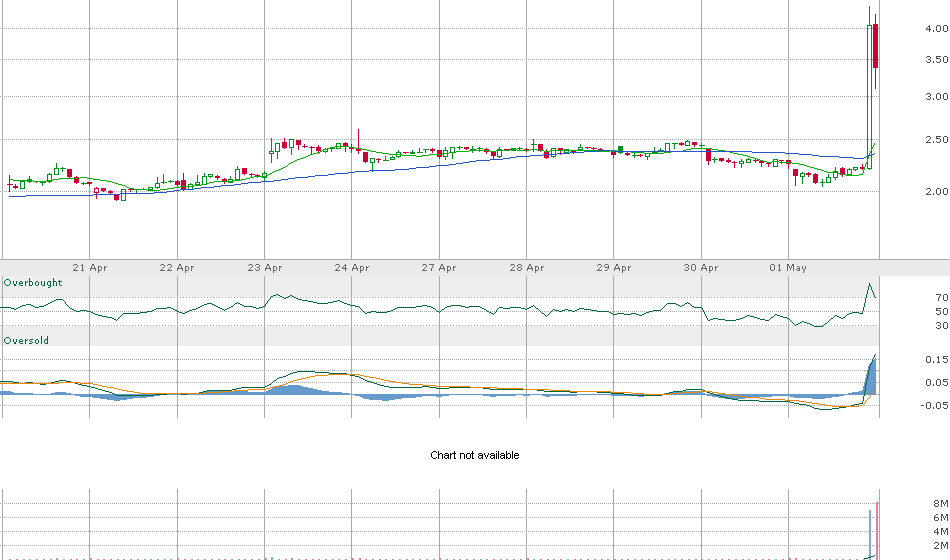Click the 27 Apr date label

click(x=439, y=267)
